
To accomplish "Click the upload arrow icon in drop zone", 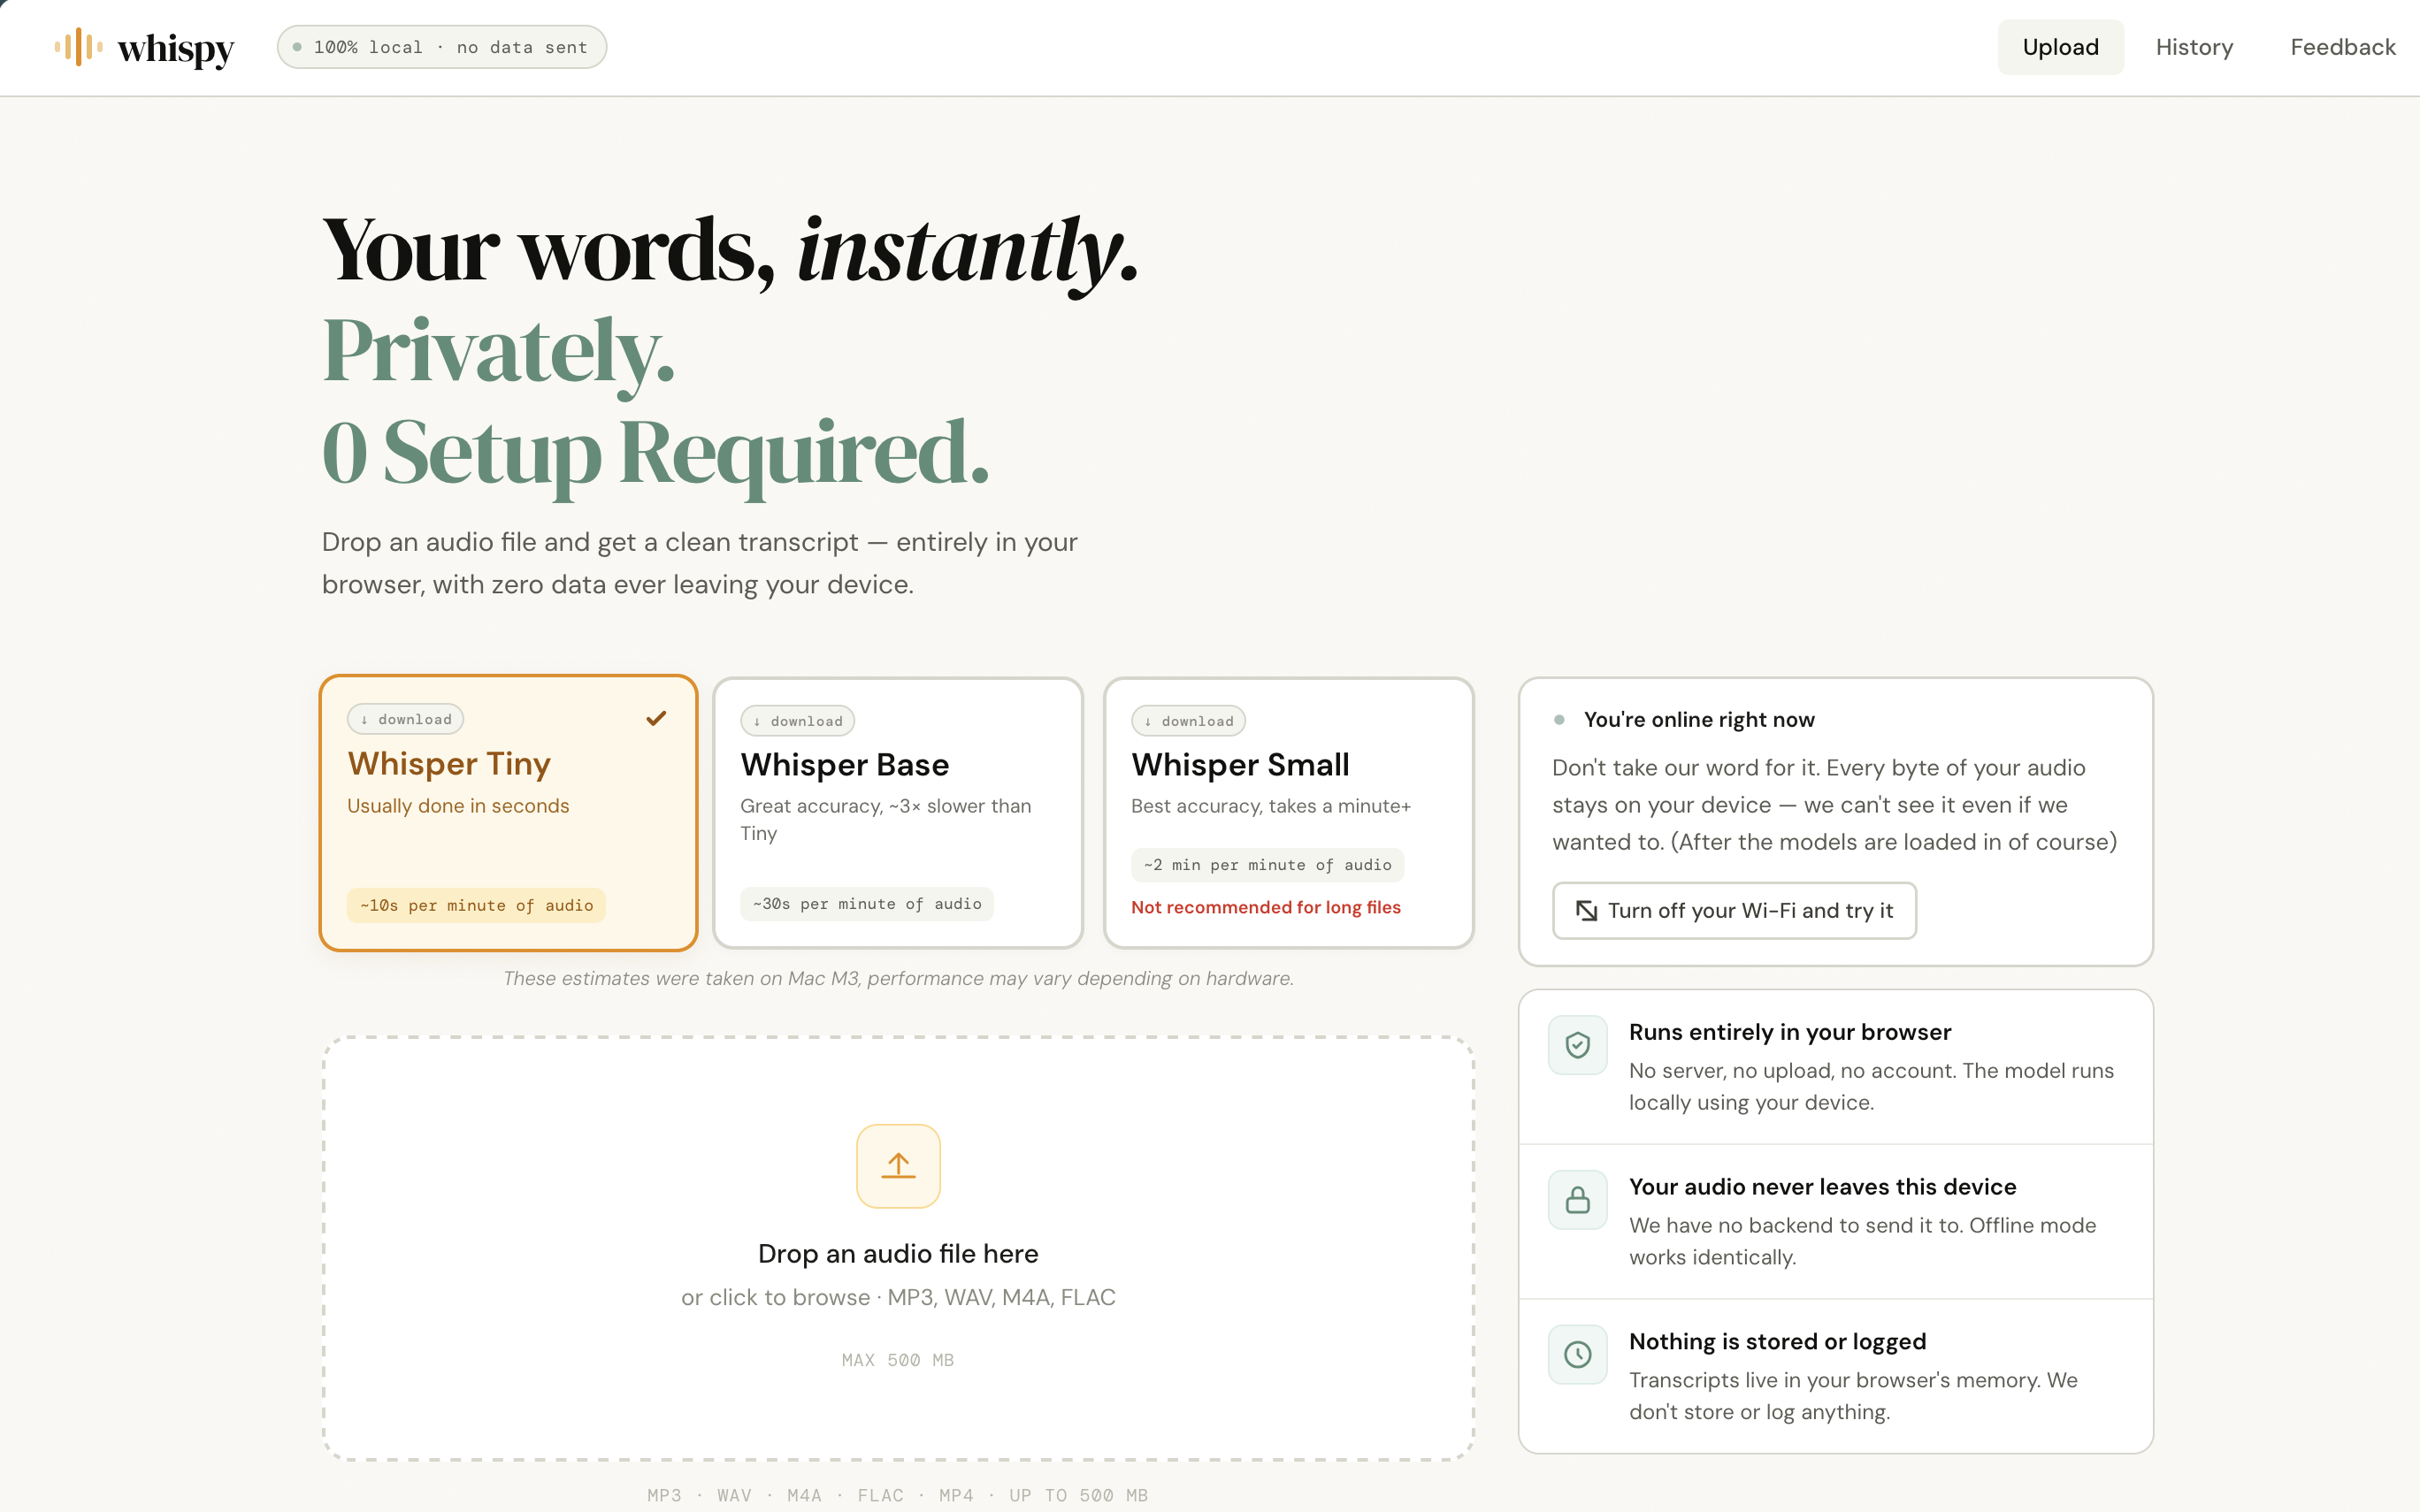I will [x=898, y=1165].
